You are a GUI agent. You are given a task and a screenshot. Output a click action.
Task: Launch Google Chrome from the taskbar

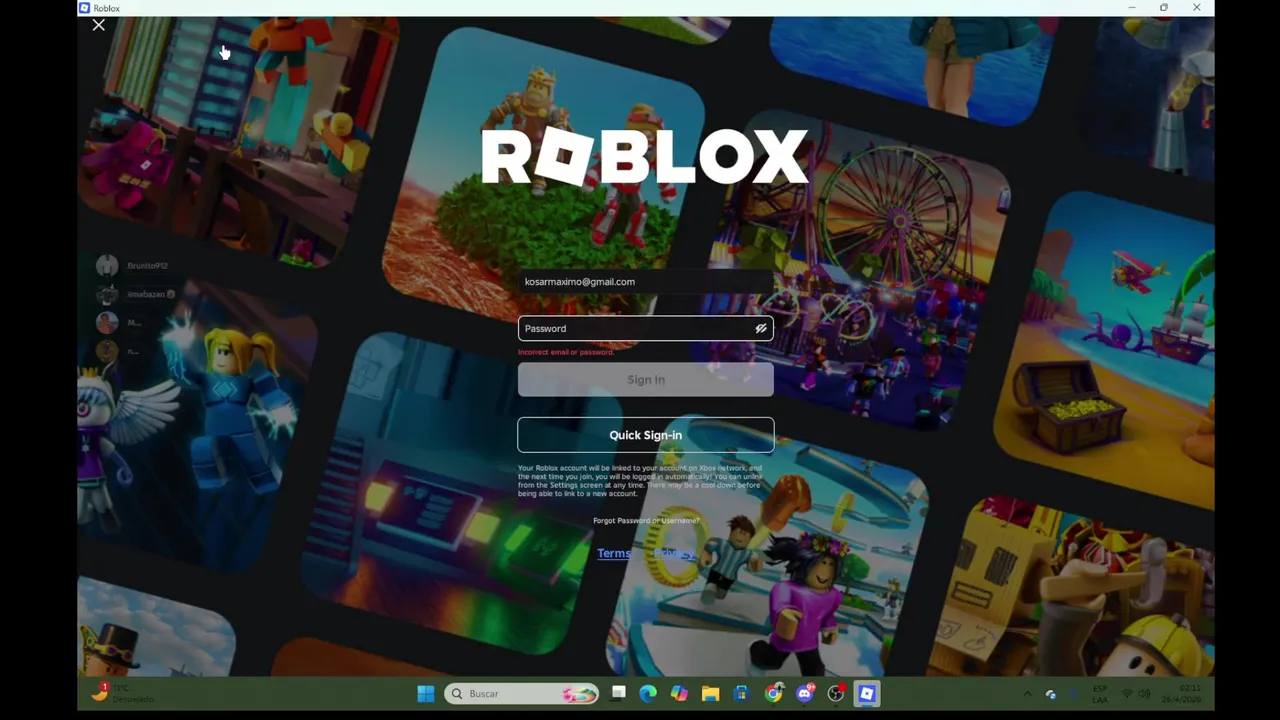click(773, 693)
